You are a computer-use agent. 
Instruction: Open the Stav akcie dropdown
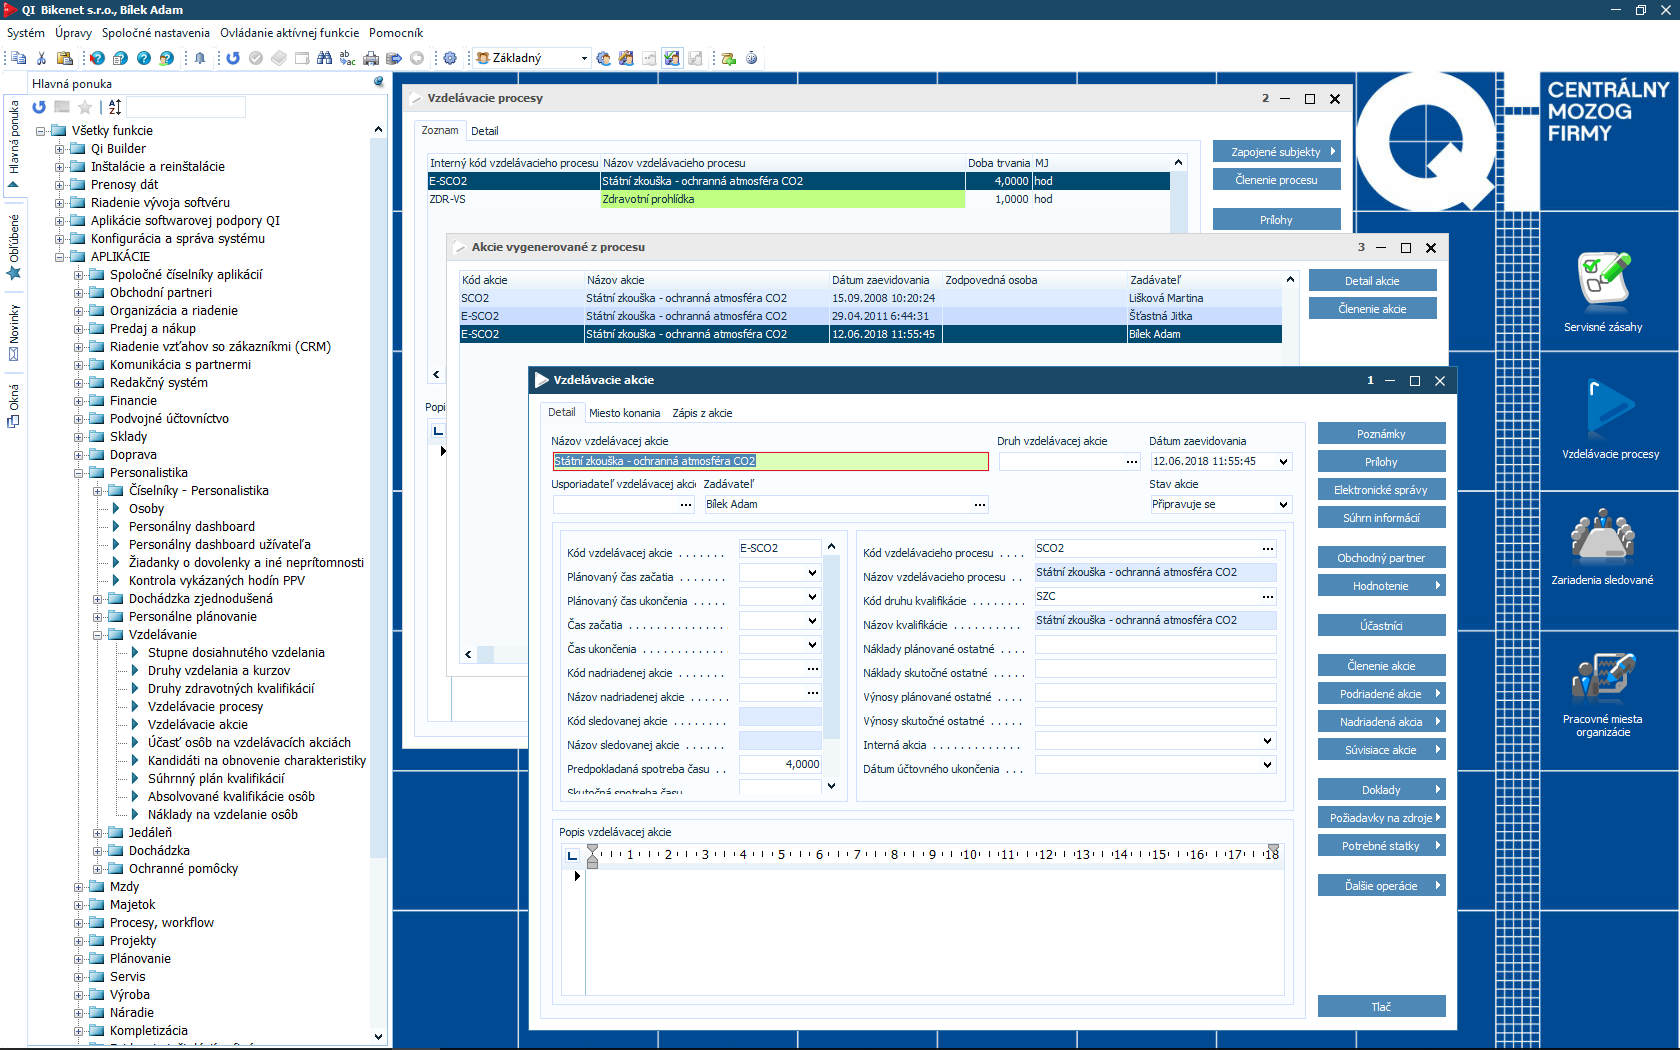coord(1283,505)
